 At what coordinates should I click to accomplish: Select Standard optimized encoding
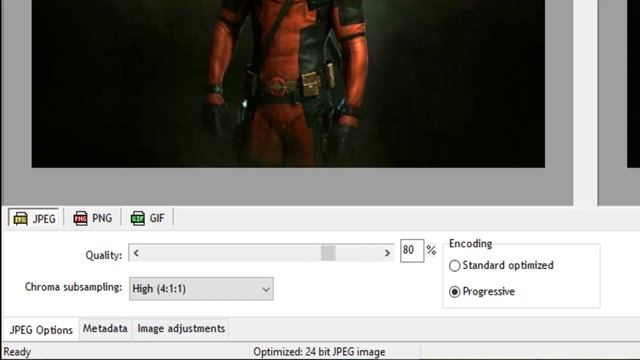[x=502, y=265]
